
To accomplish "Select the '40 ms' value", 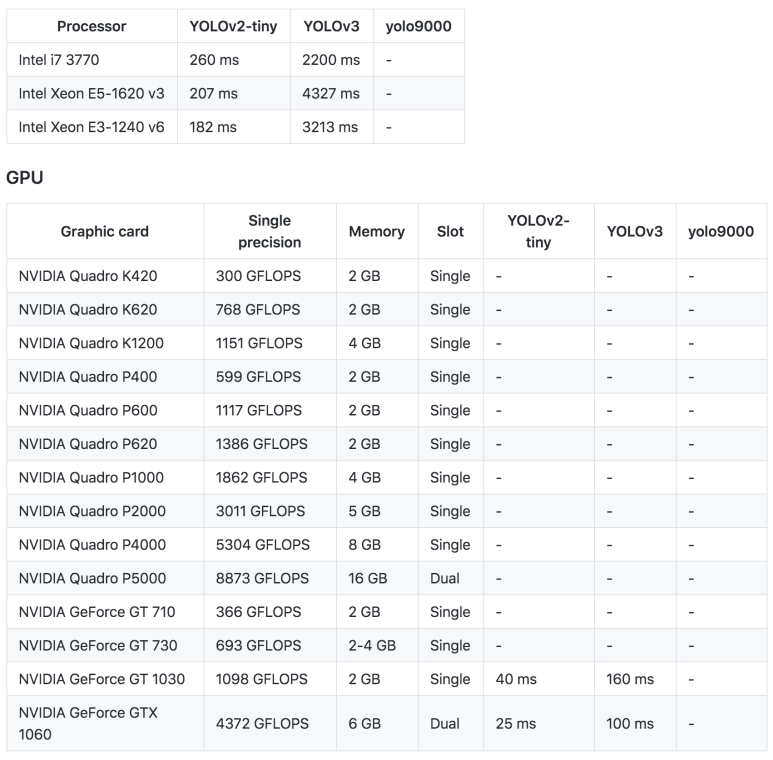I will click(x=516, y=679).
